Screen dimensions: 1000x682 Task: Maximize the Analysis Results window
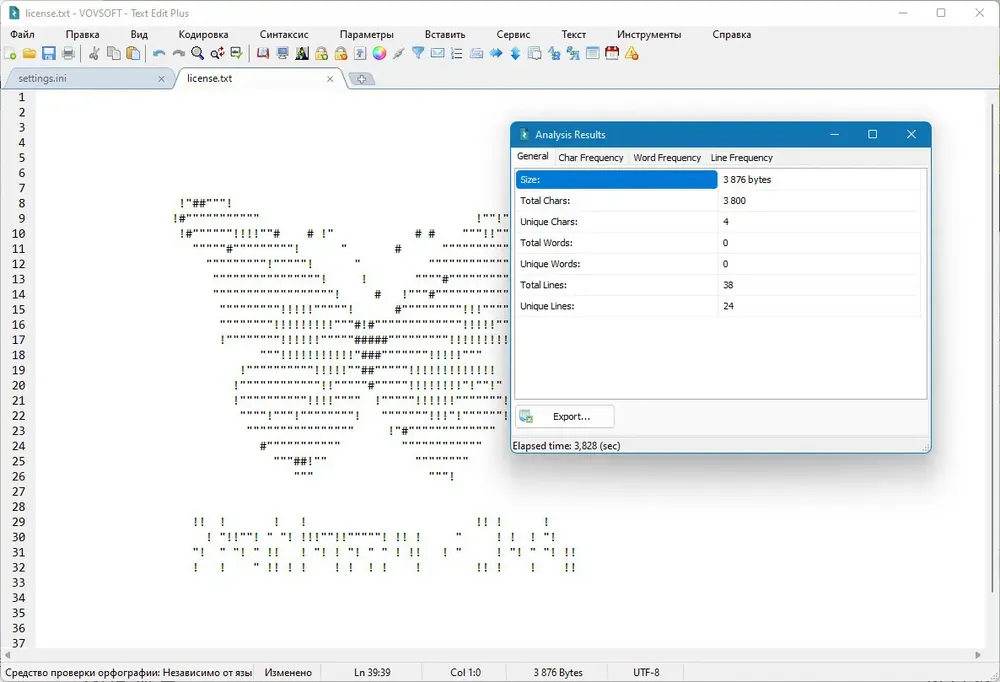click(x=872, y=134)
